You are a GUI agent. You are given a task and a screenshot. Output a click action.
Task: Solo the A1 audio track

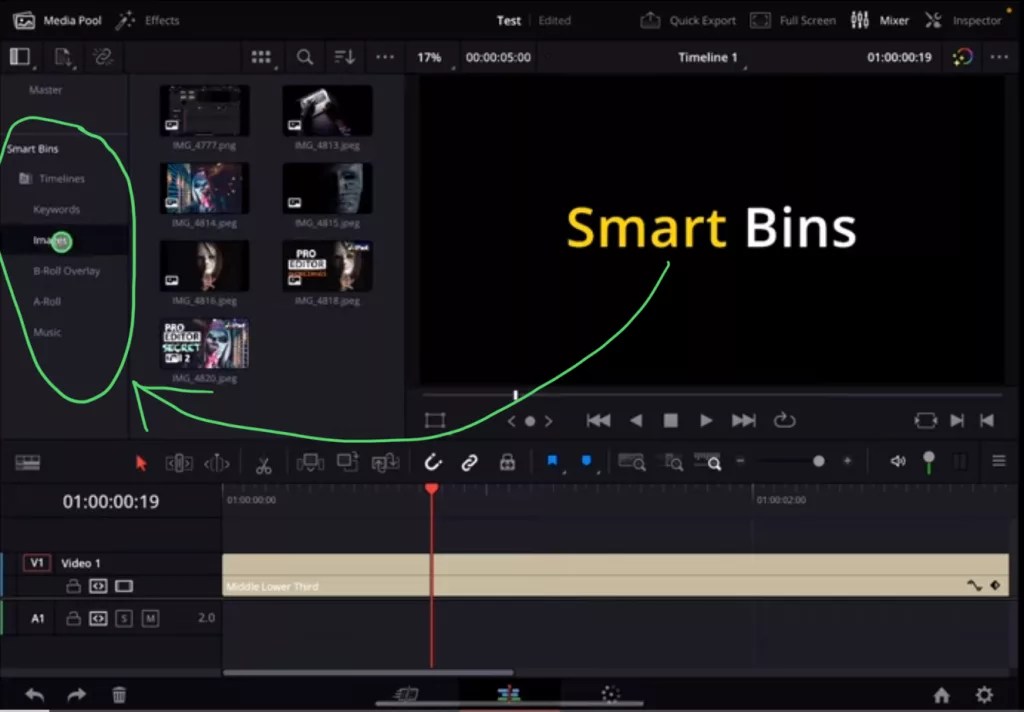pos(124,618)
